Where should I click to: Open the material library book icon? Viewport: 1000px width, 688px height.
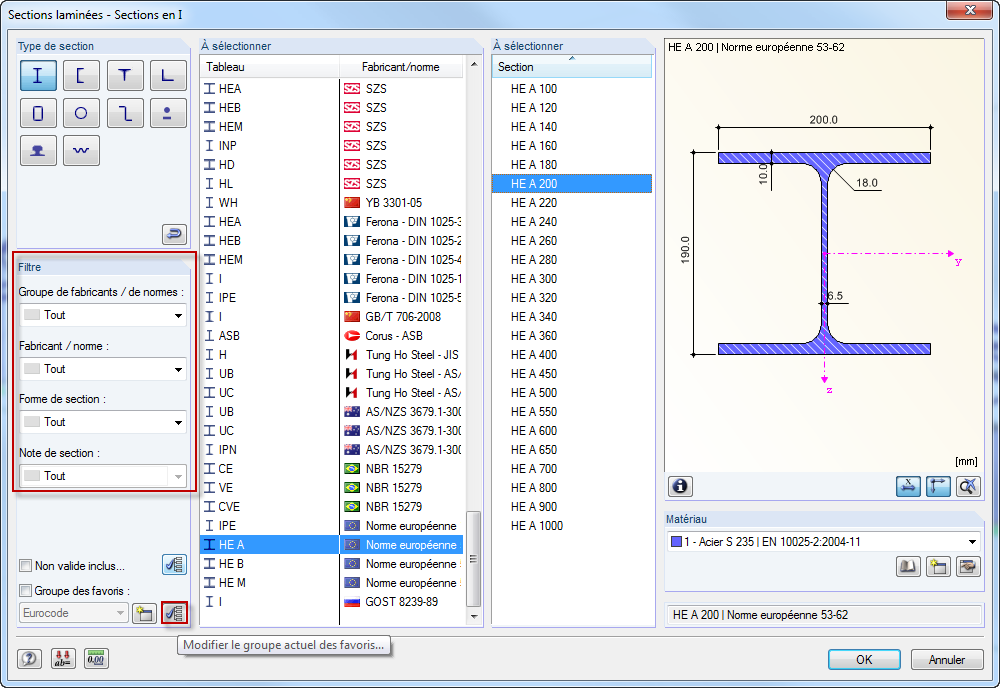(908, 566)
